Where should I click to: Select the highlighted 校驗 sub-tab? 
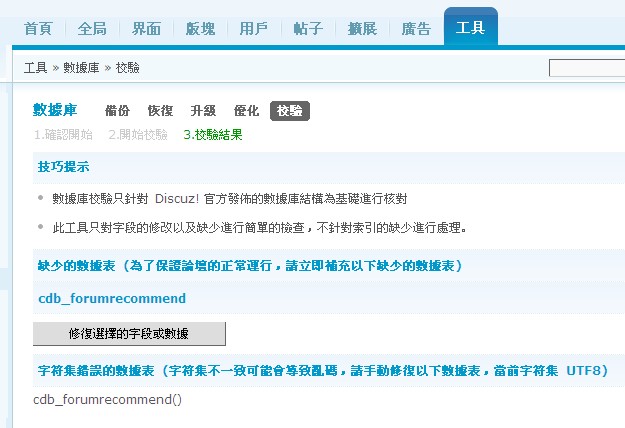290,111
